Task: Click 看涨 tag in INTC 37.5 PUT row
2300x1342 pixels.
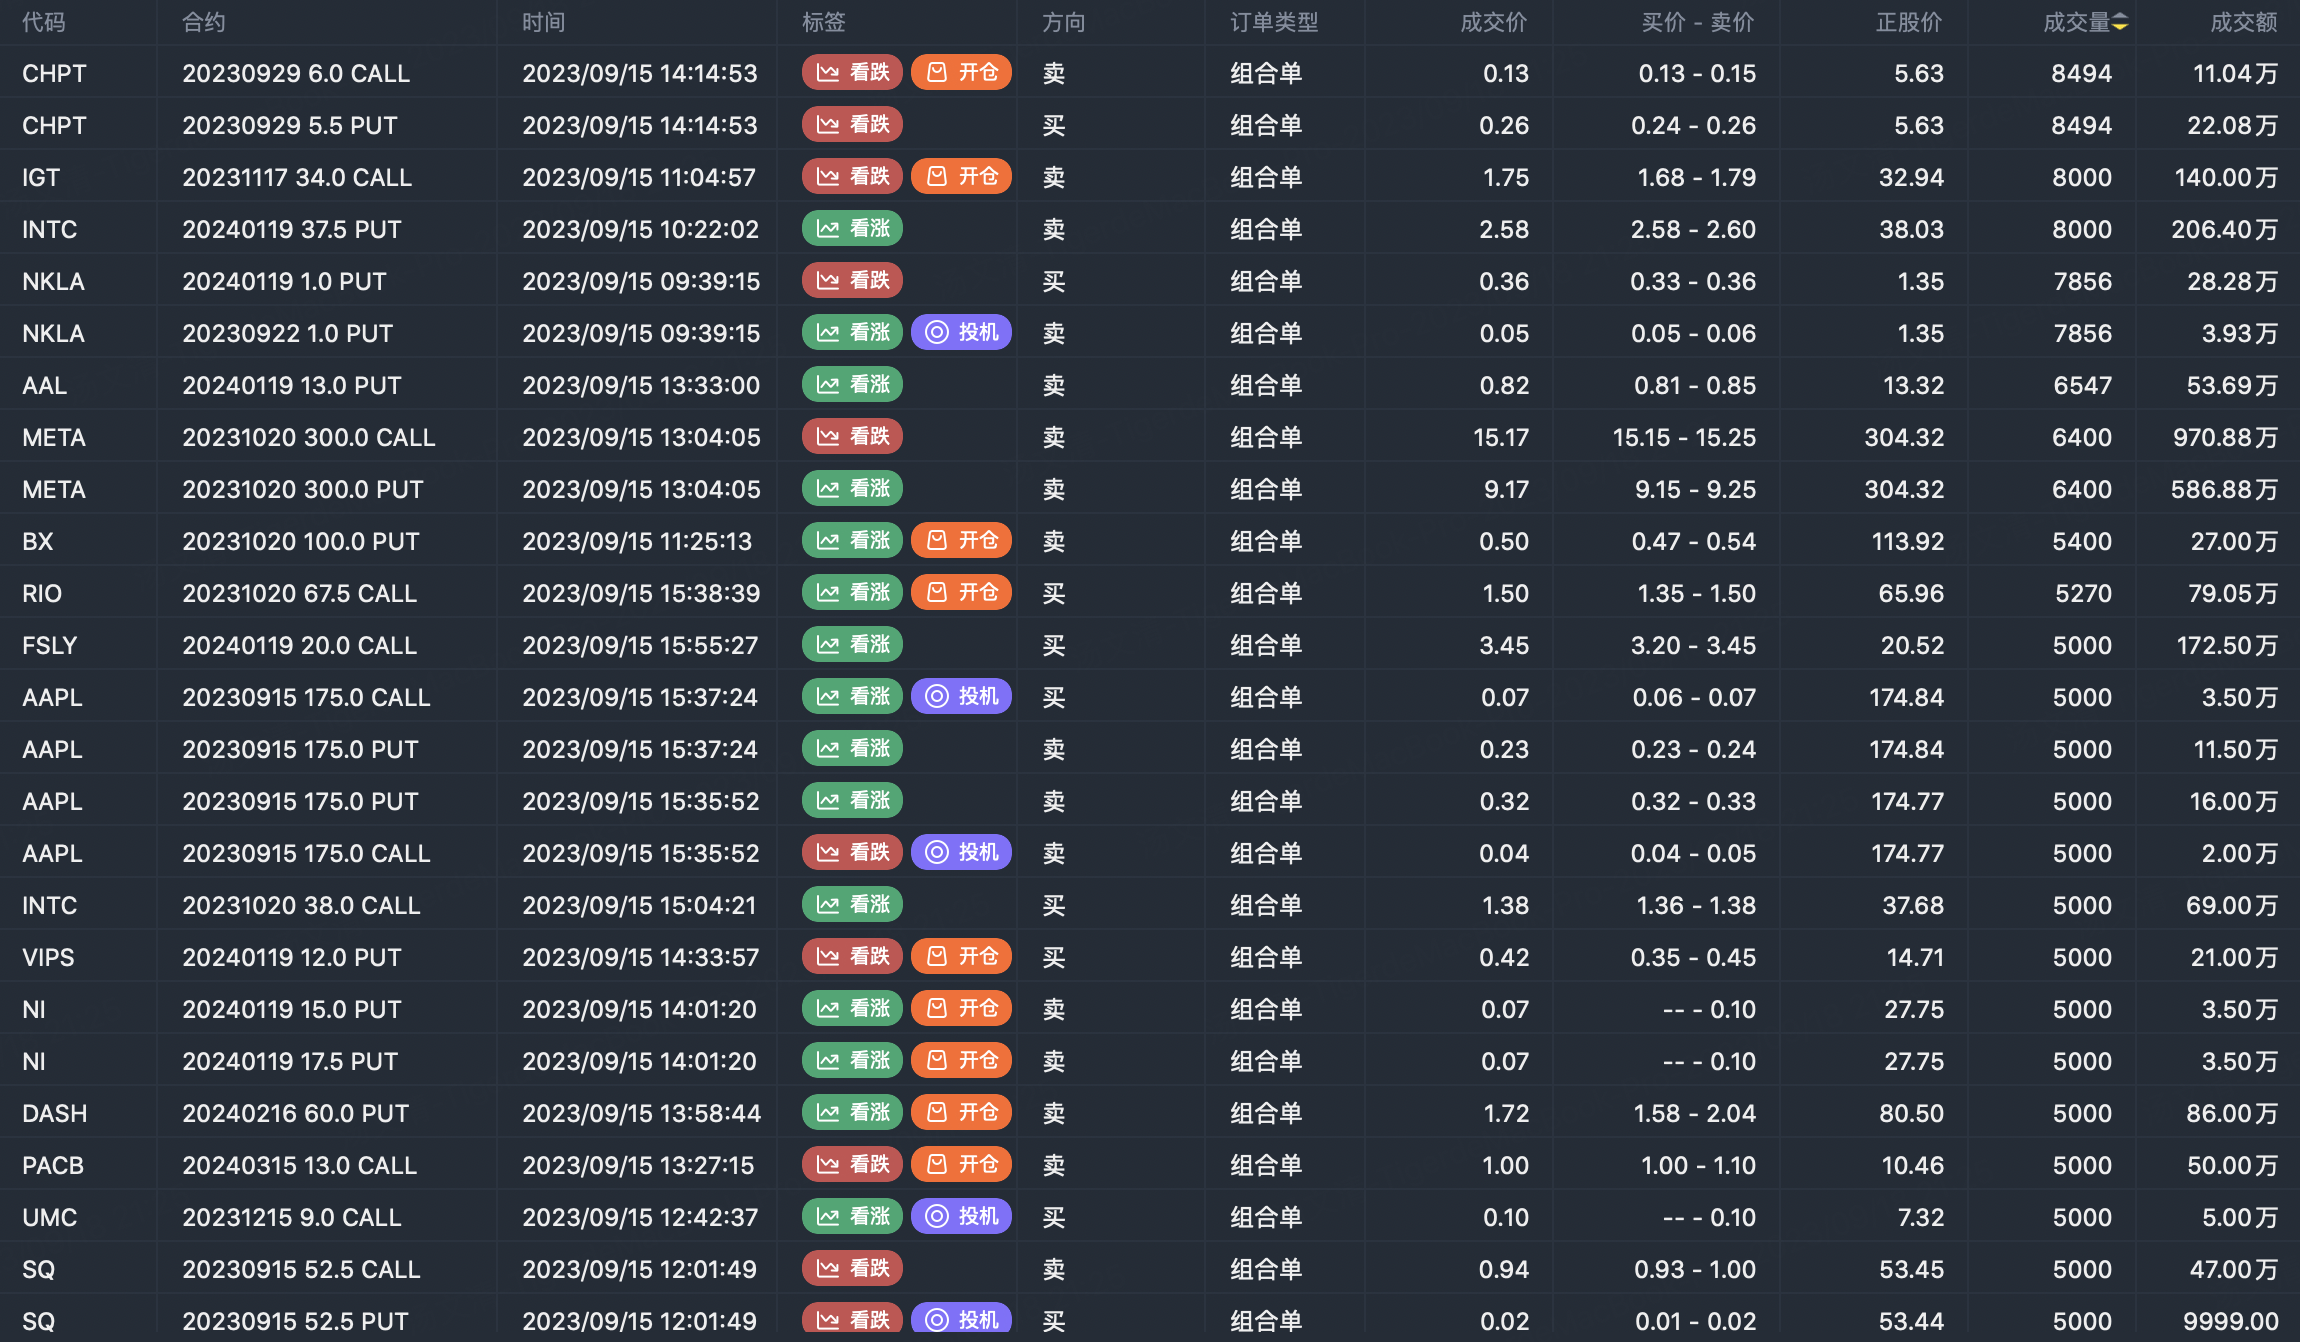Action: [853, 229]
